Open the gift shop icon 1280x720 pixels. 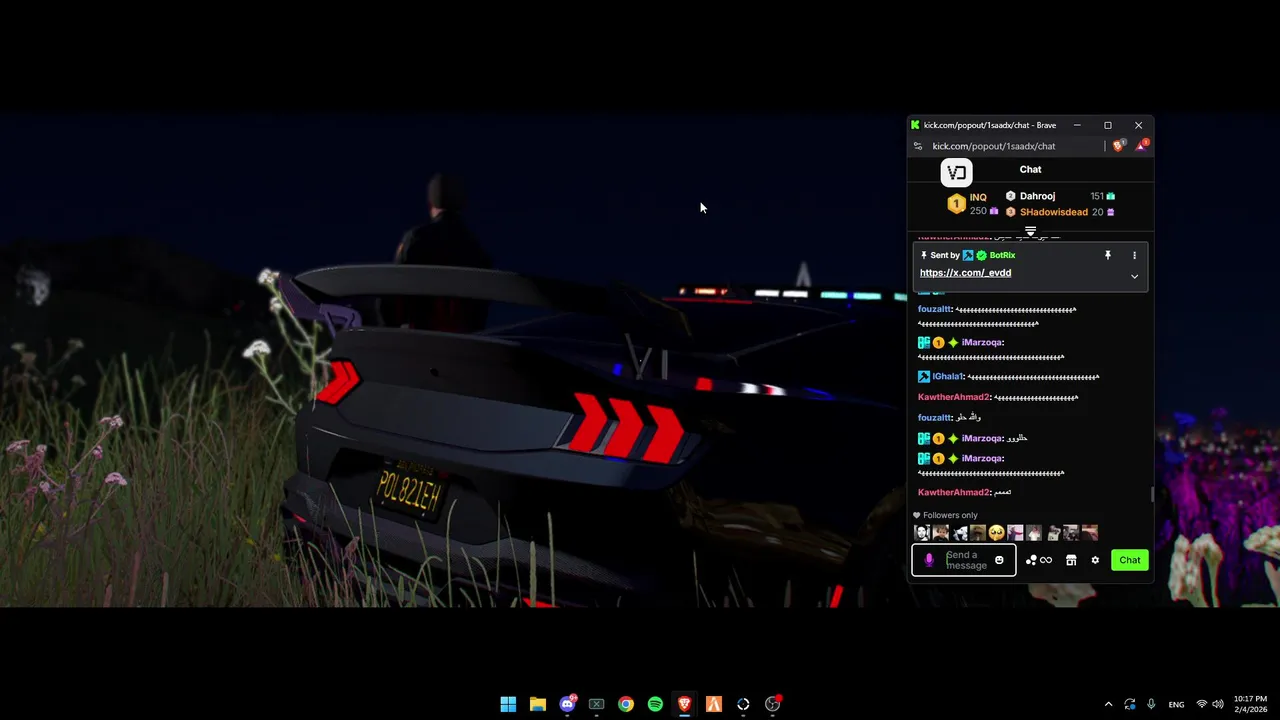[1071, 560]
